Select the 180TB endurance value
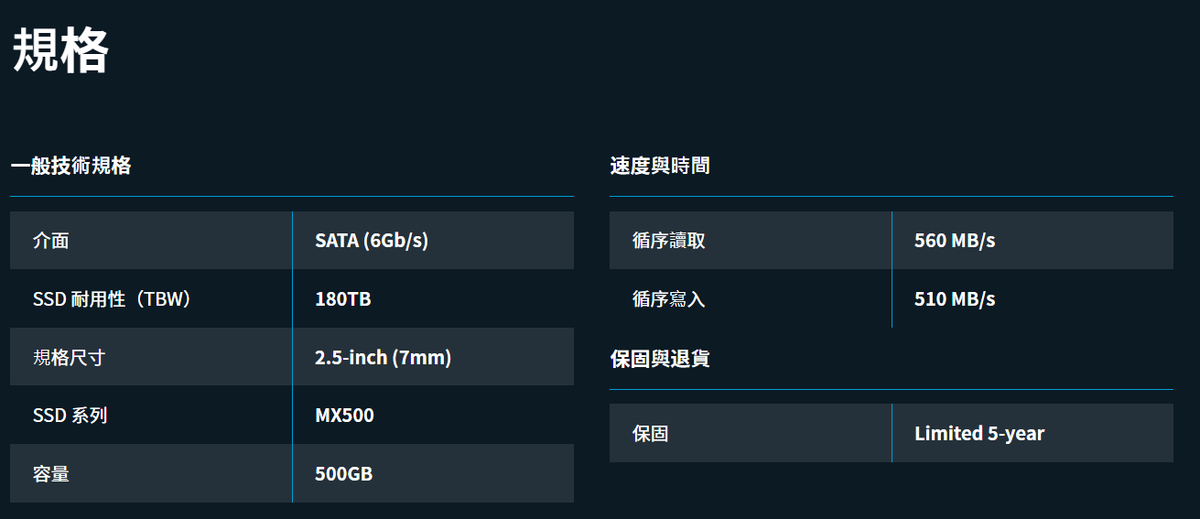1200x519 pixels. (343, 299)
